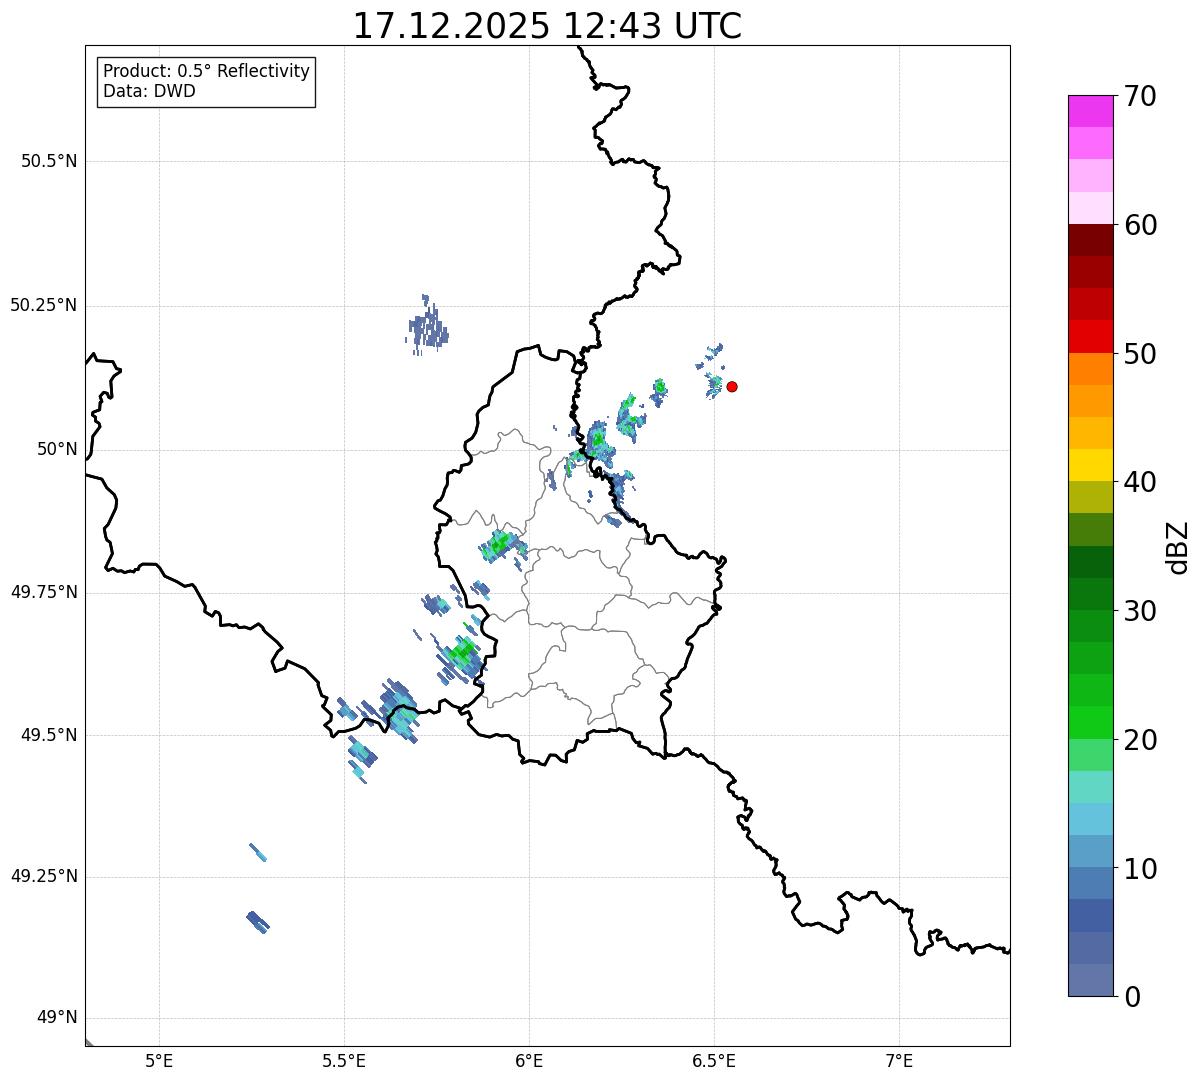Image resolution: width=1202 pixels, height=1081 pixels.
Task: Click the isolated blue echo near 50.25°N
Action: coord(428,325)
